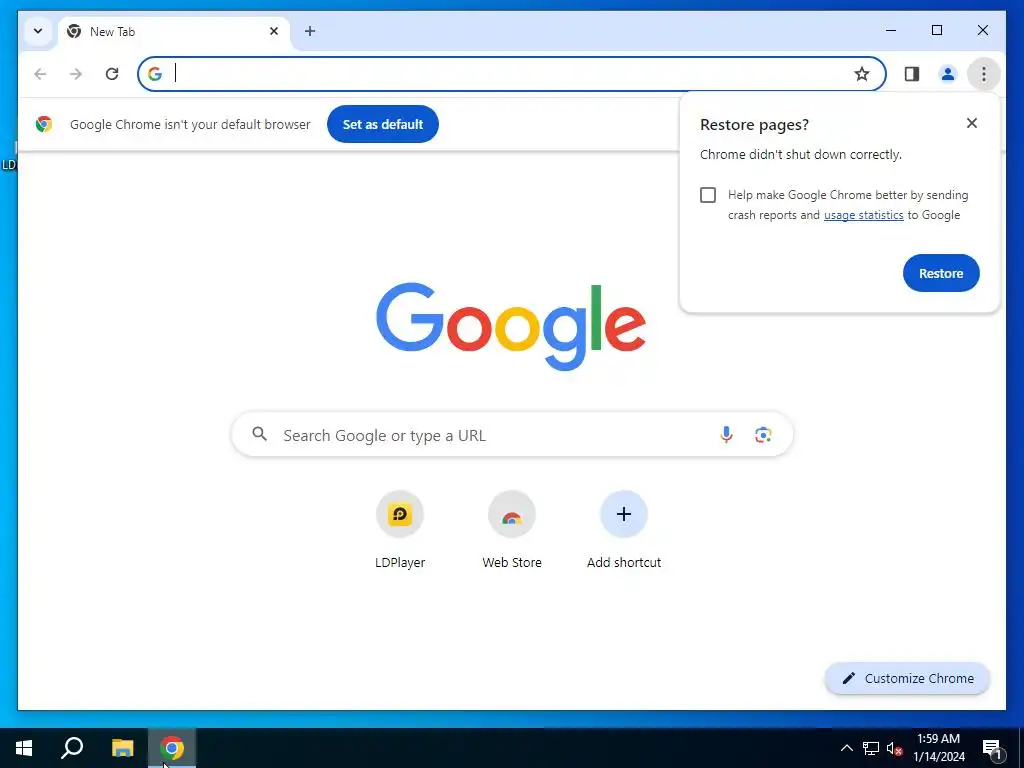Open network status tray icon
Image resolution: width=1024 pixels, height=768 pixels.
click(871, 748)
